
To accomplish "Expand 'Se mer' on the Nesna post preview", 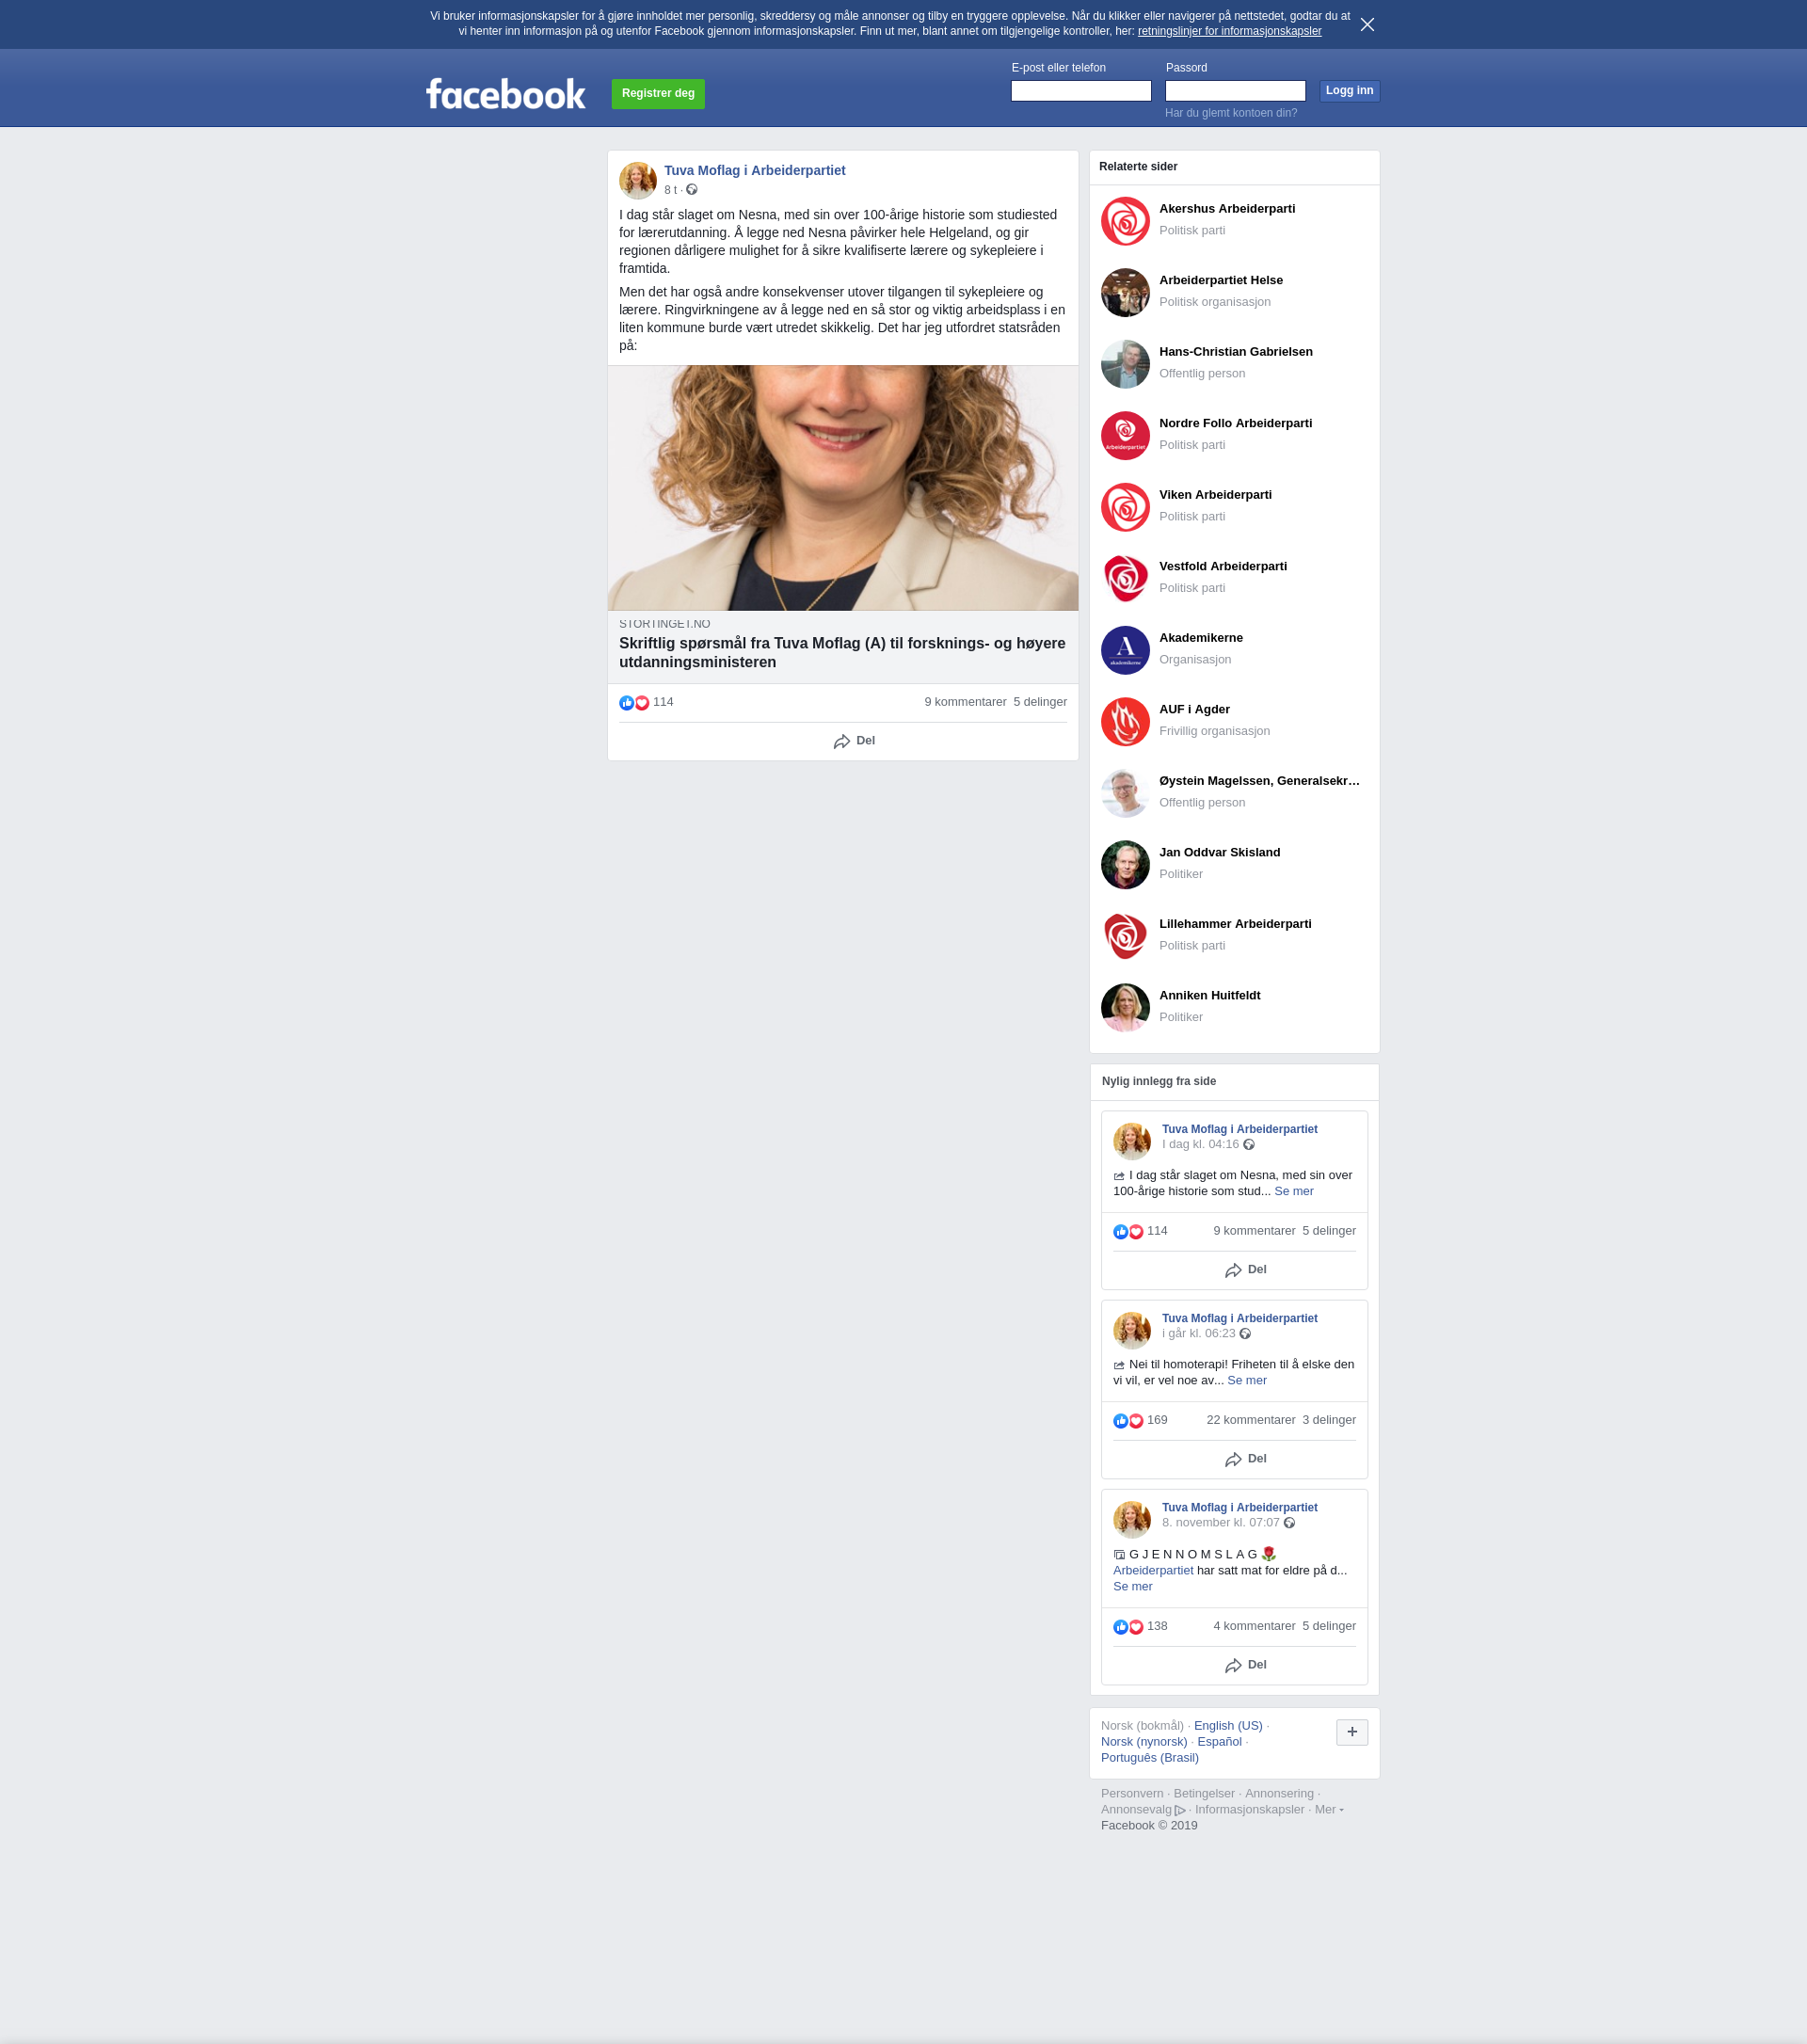I will (x=1294, y=1191).
